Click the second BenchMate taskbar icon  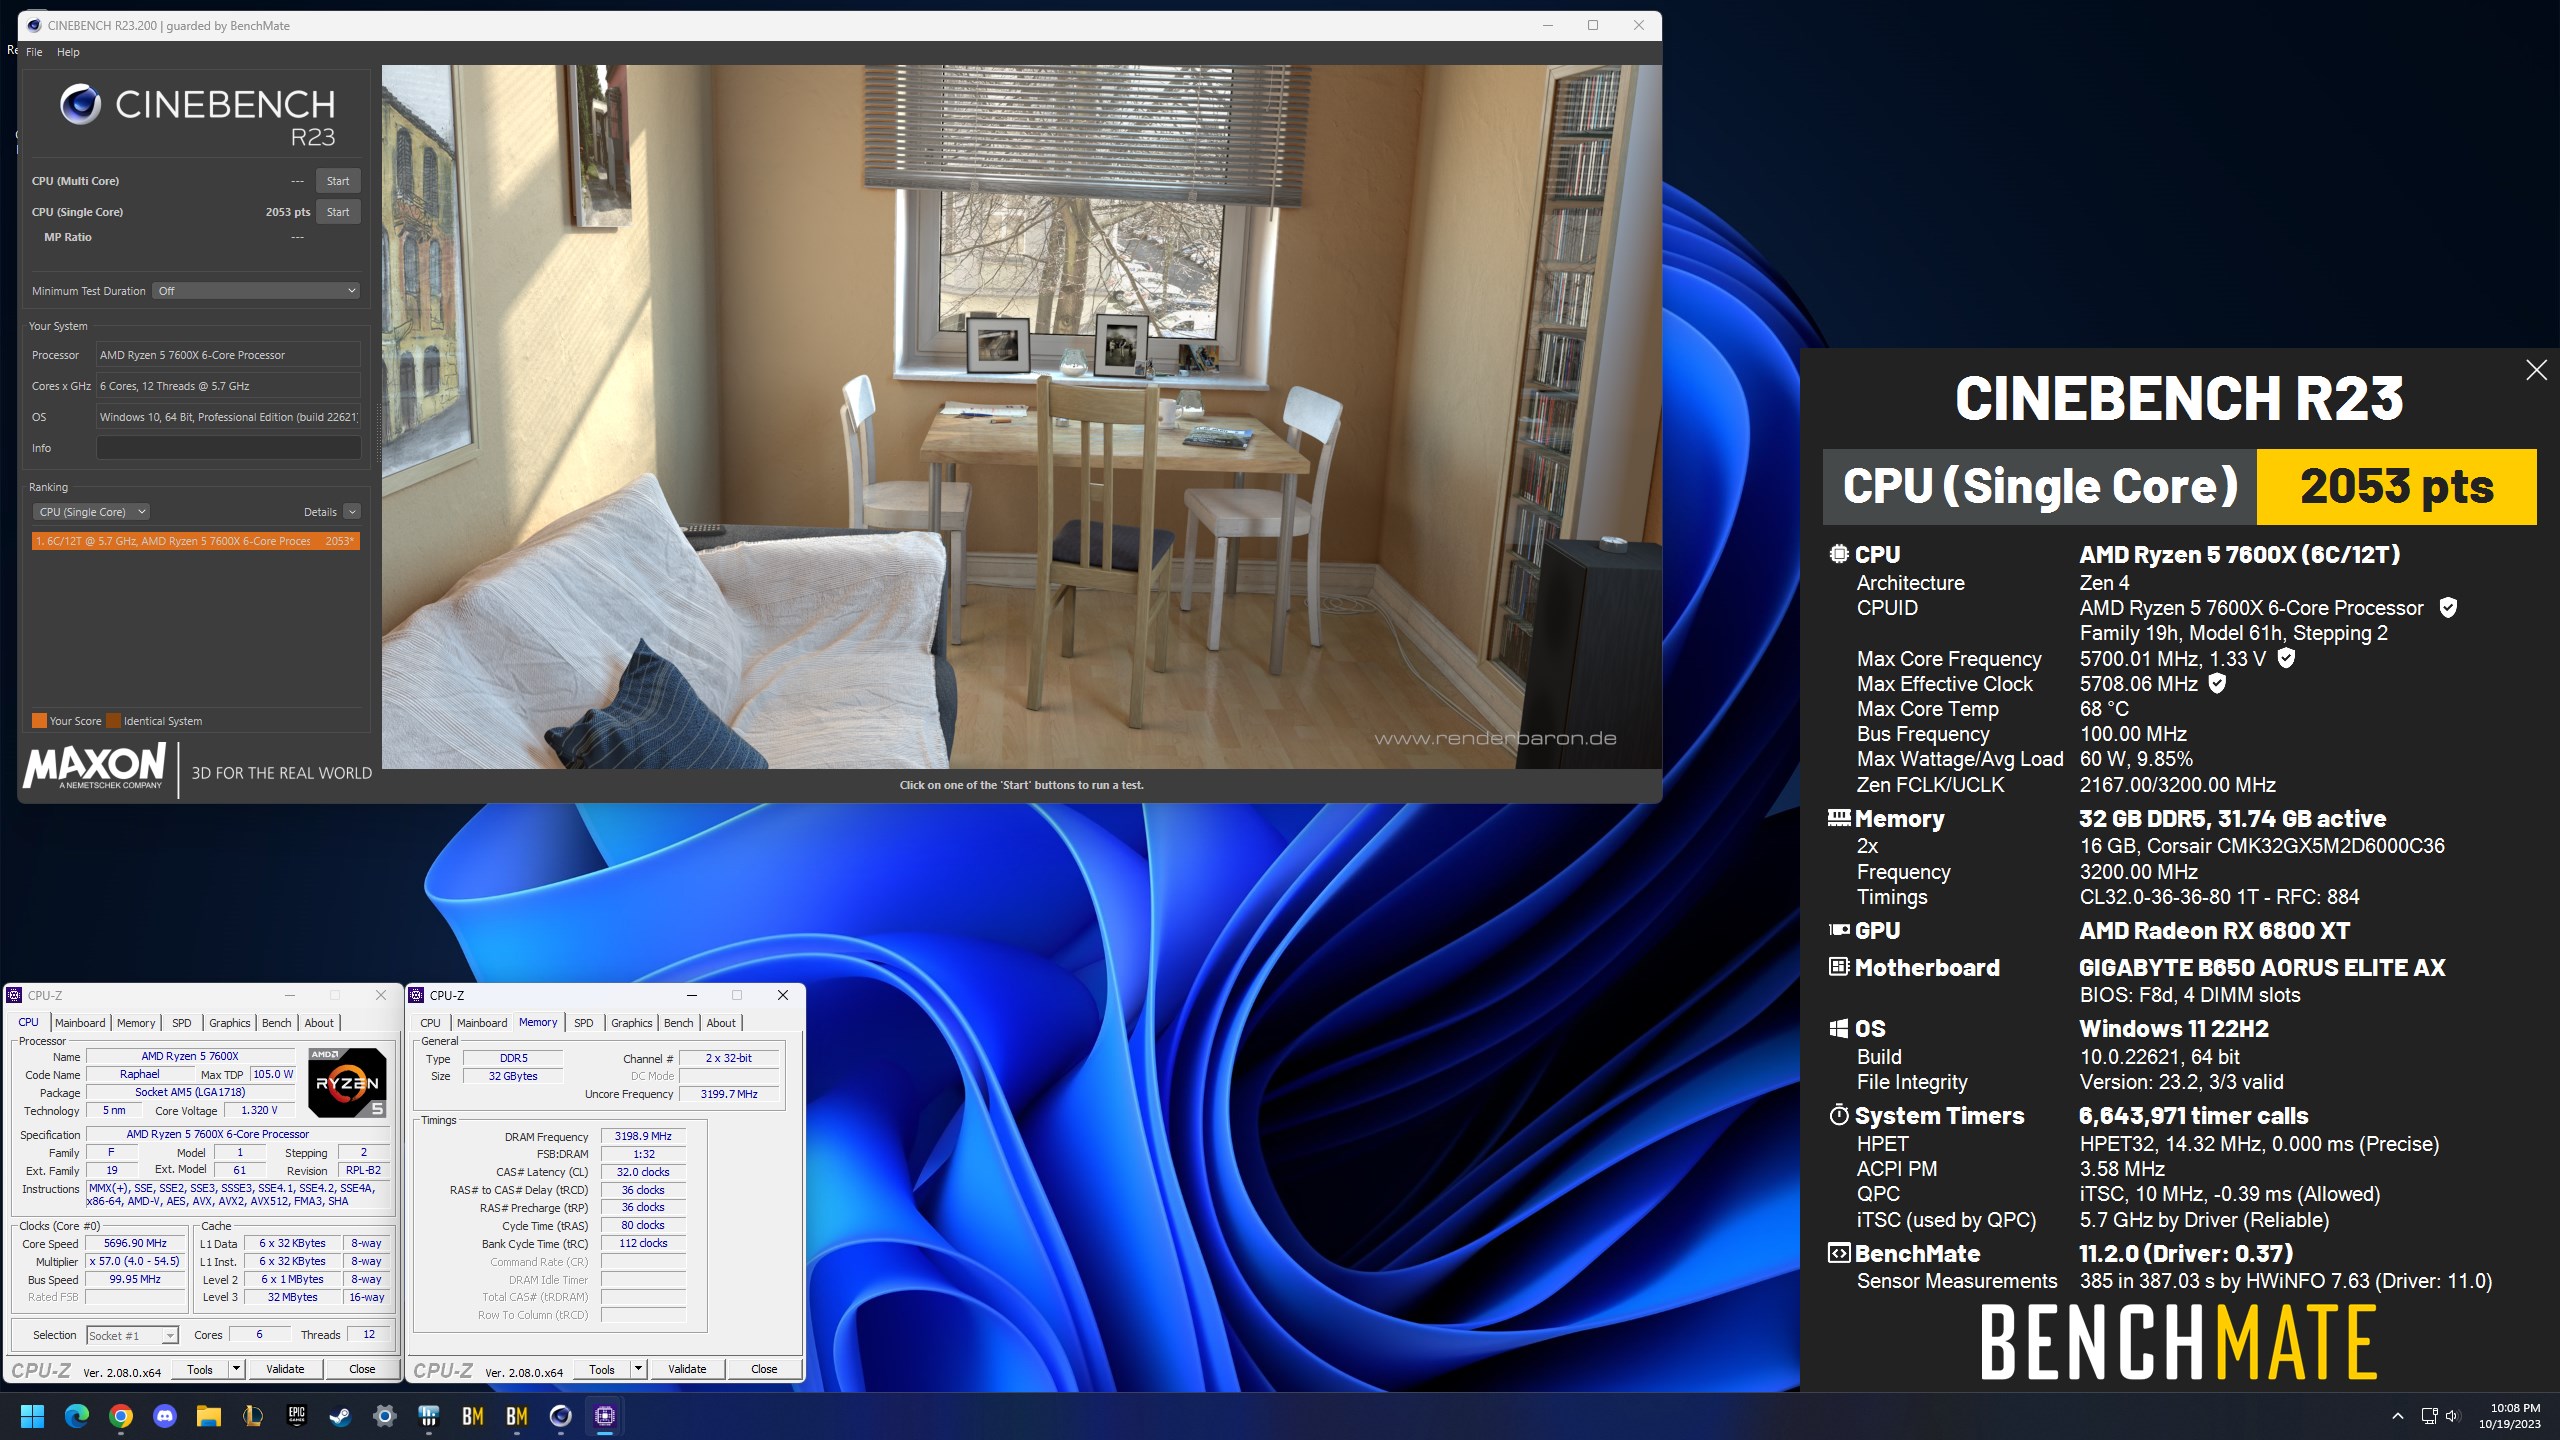[516, 1416]
